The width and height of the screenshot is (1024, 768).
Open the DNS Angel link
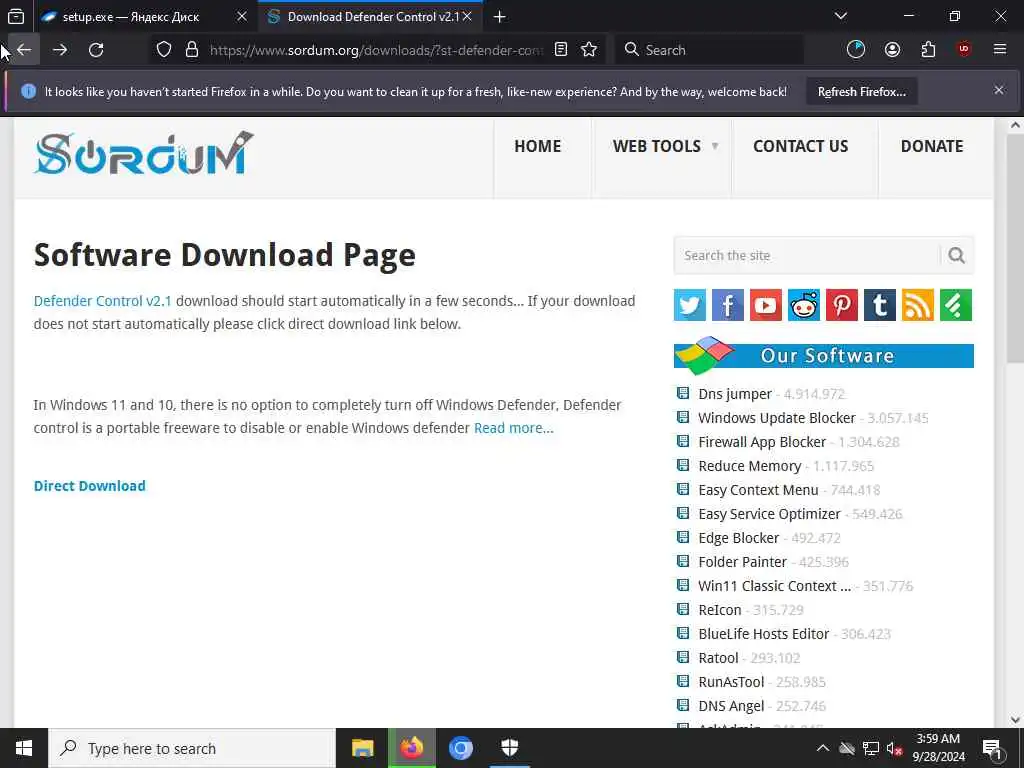click(731, 707)
